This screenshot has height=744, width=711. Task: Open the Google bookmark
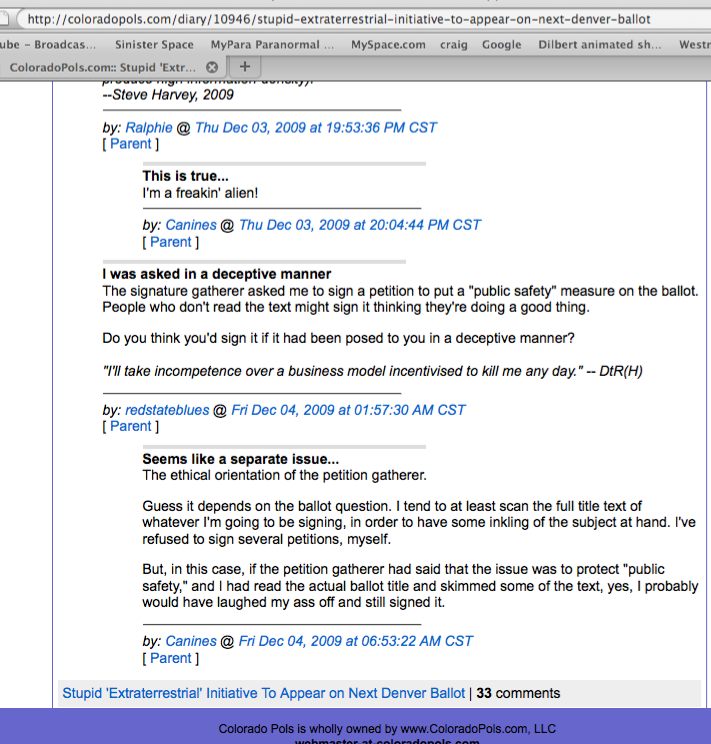coord(501,44)
